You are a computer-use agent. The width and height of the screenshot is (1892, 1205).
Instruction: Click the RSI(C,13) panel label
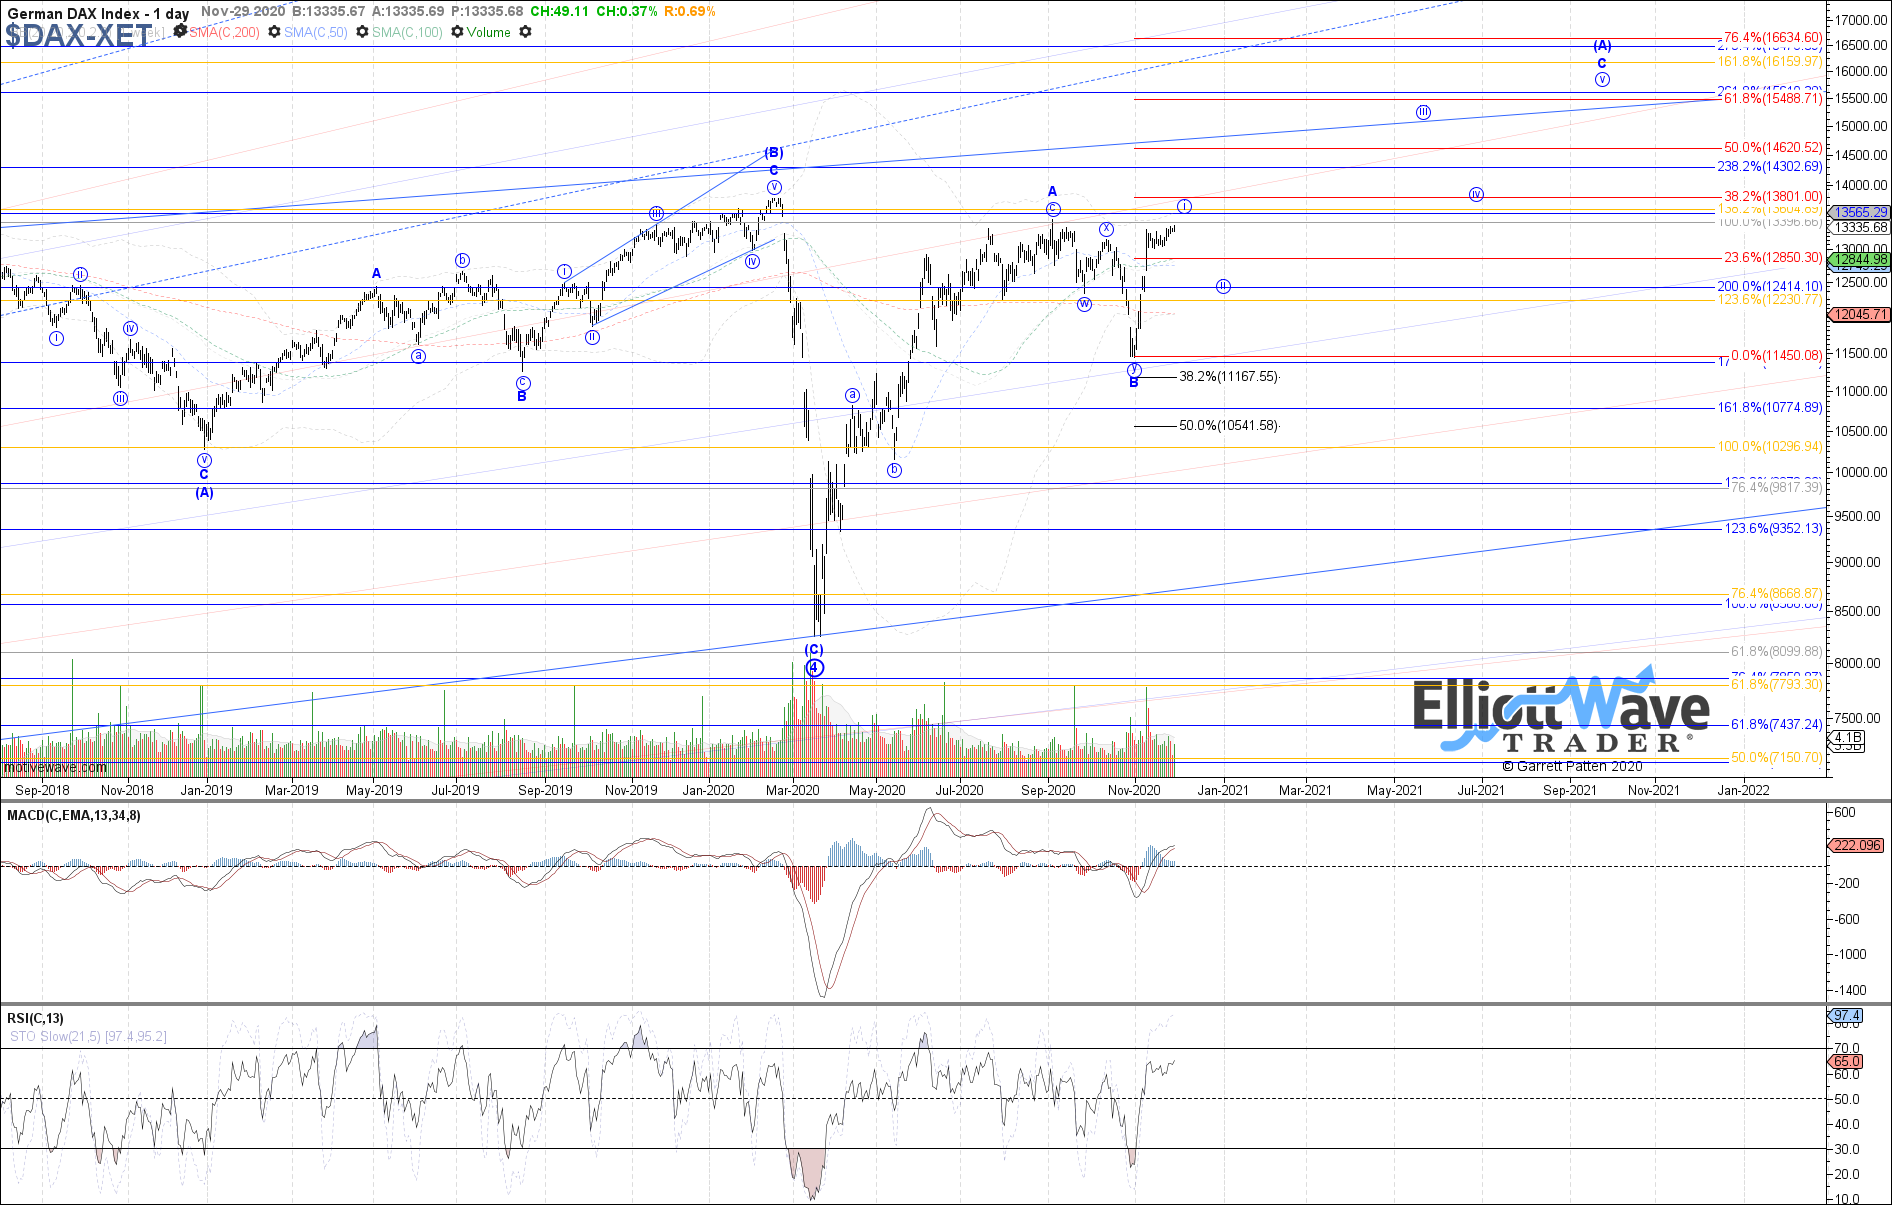click(x=35, y=1019)
